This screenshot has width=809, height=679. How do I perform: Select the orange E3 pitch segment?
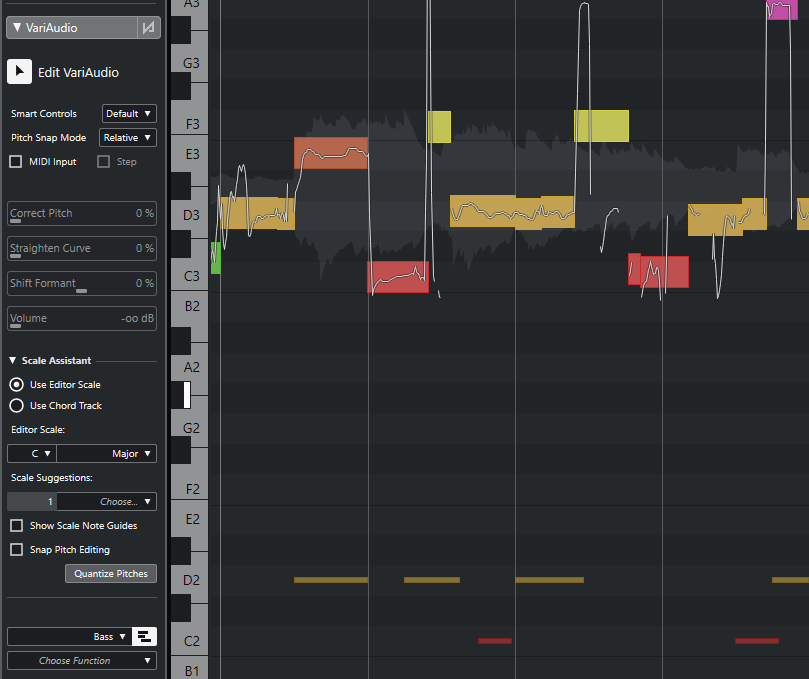tap(331, 153)
